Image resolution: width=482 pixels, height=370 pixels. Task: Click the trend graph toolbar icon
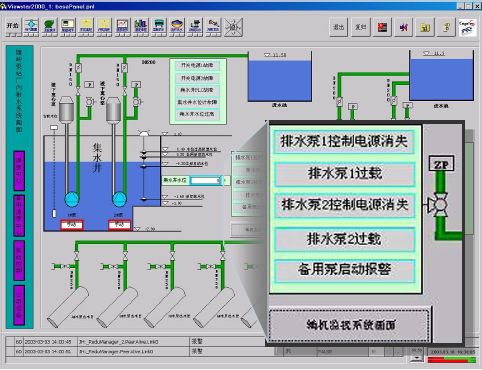(122, 26)
